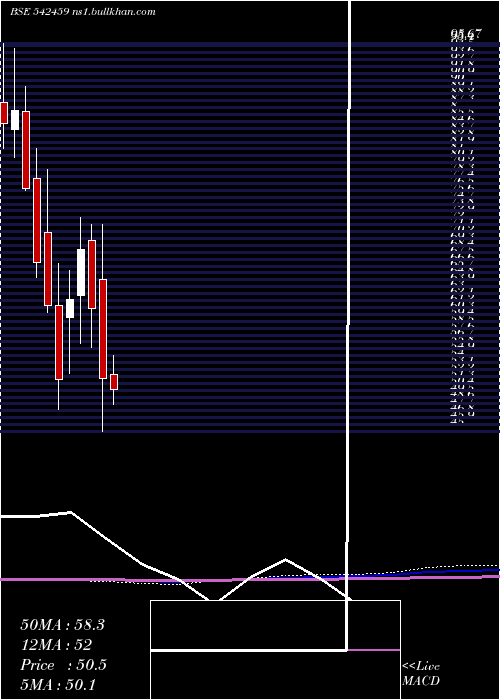Click the '<<Live MACD' label
Screen dimensions: 500x700
pos(421,674)
